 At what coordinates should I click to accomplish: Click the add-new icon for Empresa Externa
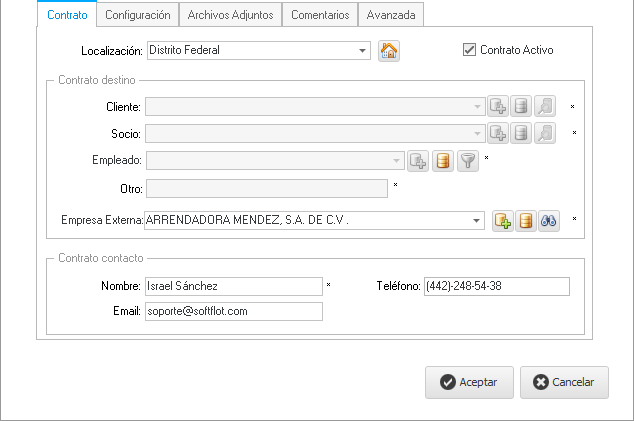(x=503, y=221)
